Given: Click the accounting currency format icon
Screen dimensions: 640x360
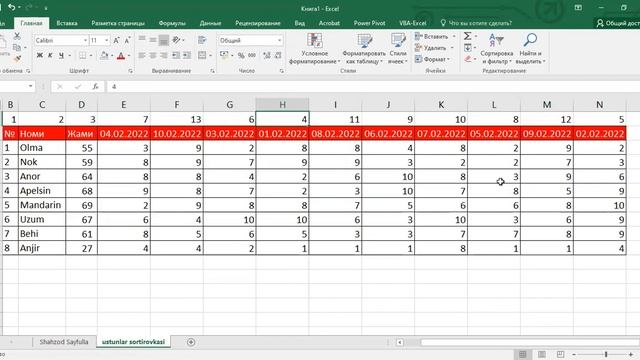Looking at the screenshot, I should click(x=224, y=55).
